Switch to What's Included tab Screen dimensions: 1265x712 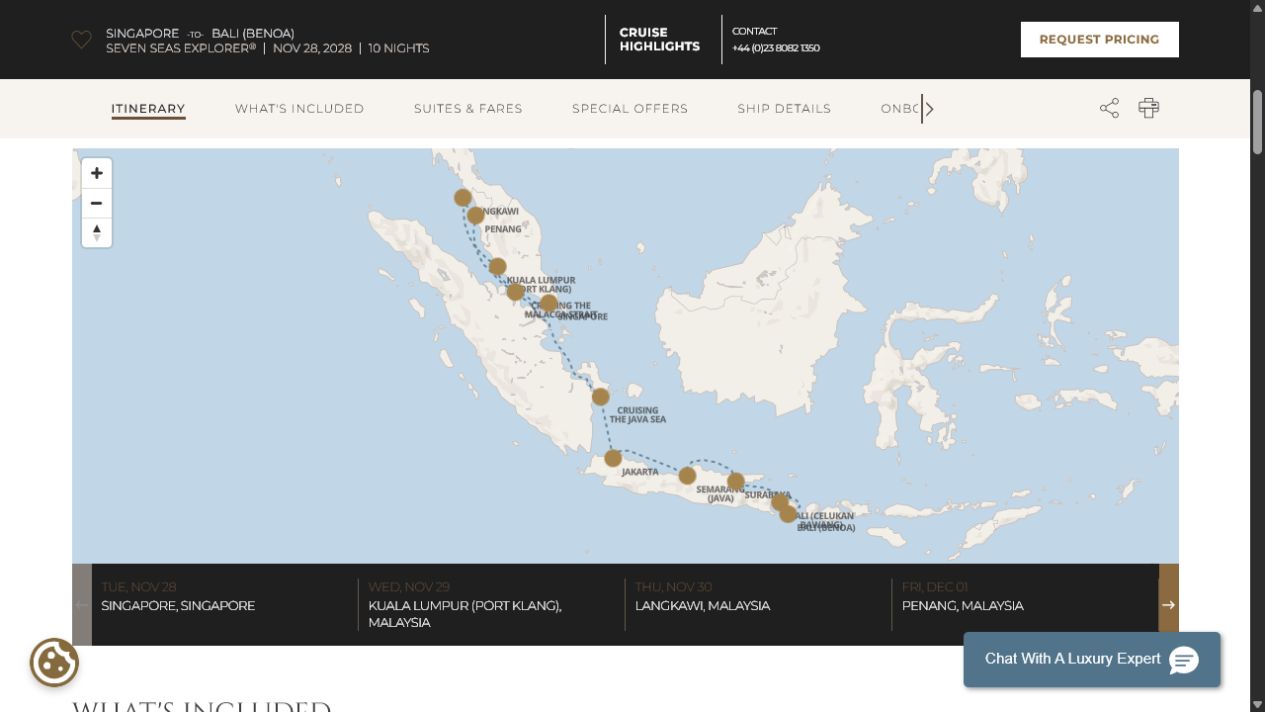[299, 109]
